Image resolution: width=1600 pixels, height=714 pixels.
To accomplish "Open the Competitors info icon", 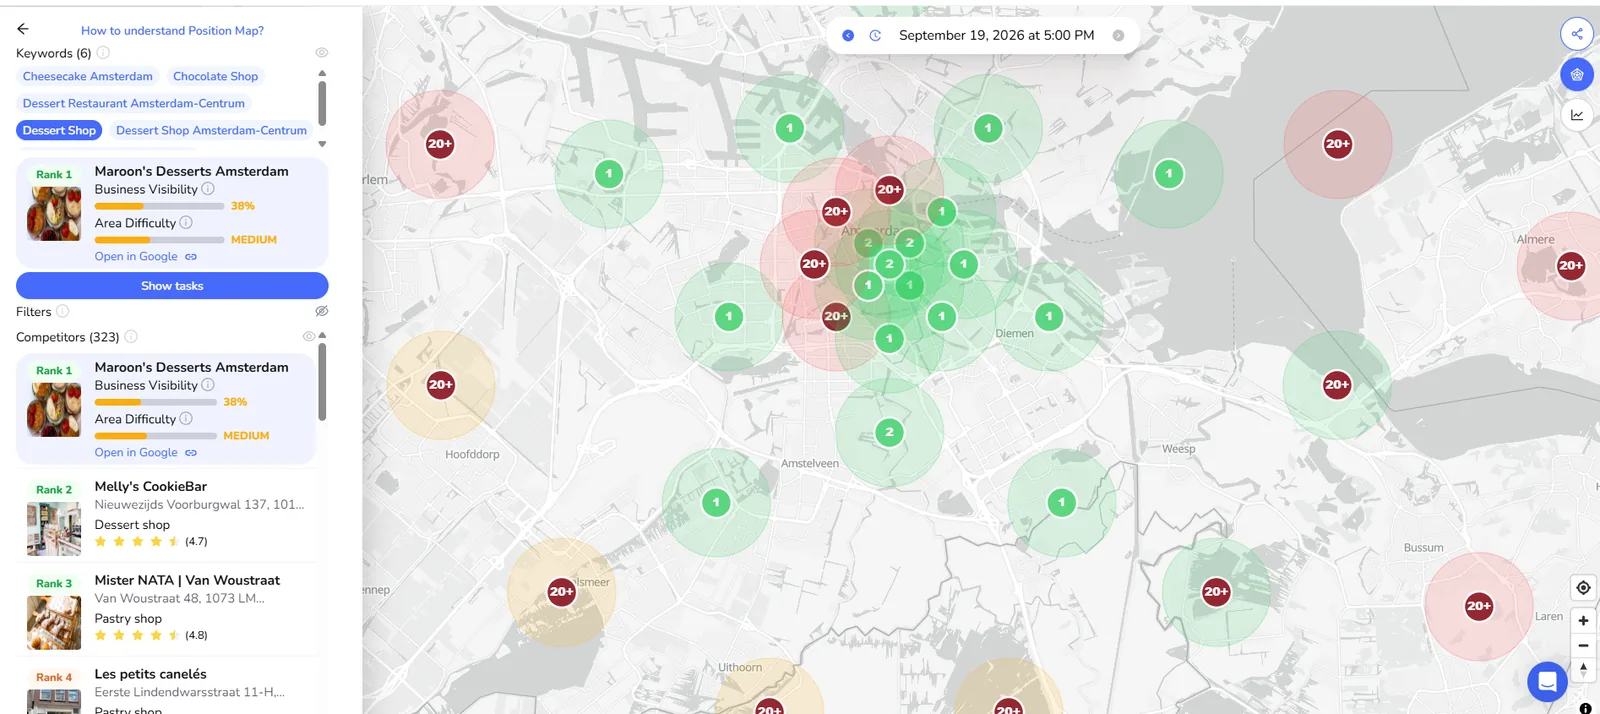I will point(131,337).
